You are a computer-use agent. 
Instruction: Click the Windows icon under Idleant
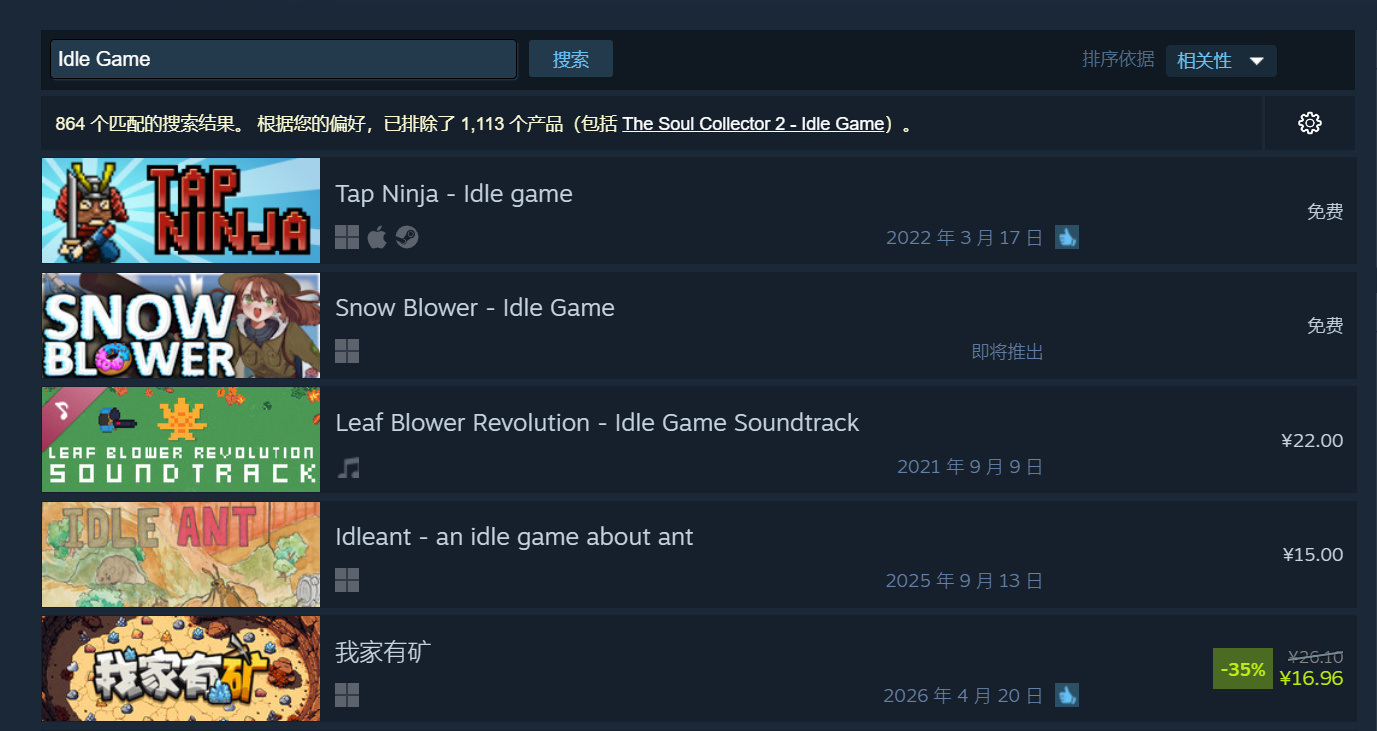tap(347, 580)
